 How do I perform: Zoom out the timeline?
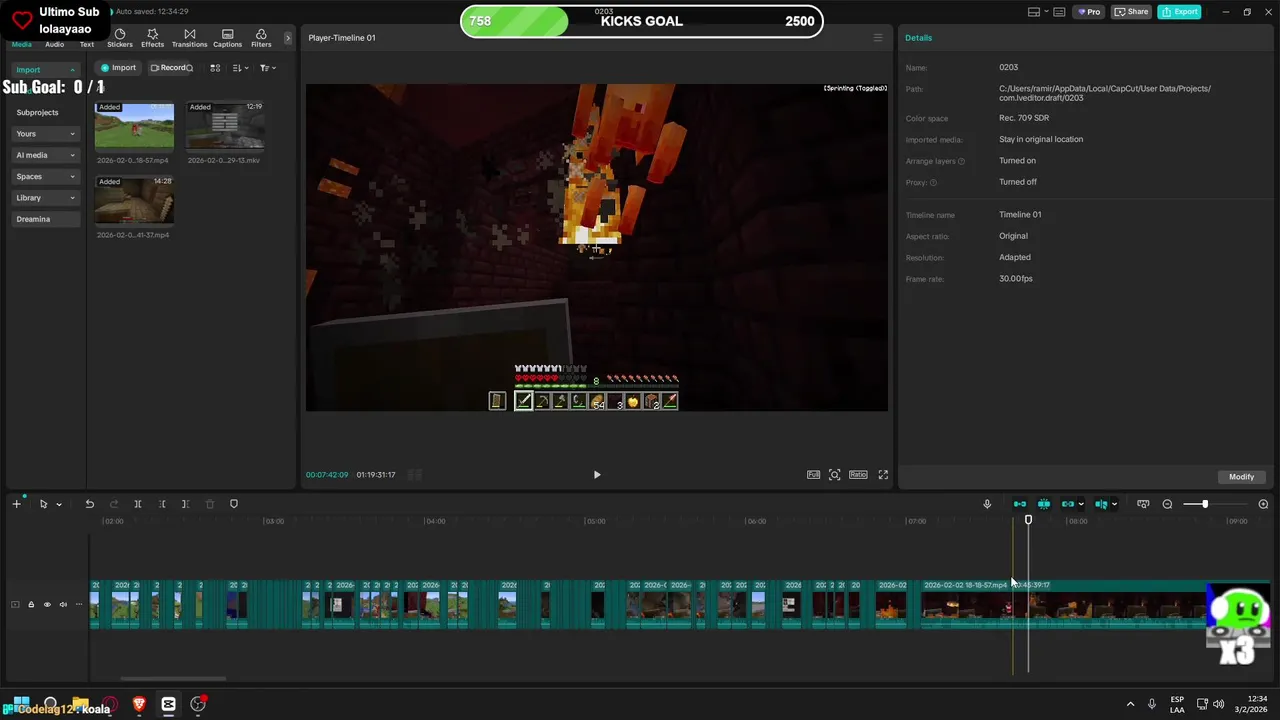tap(1167, 504)
